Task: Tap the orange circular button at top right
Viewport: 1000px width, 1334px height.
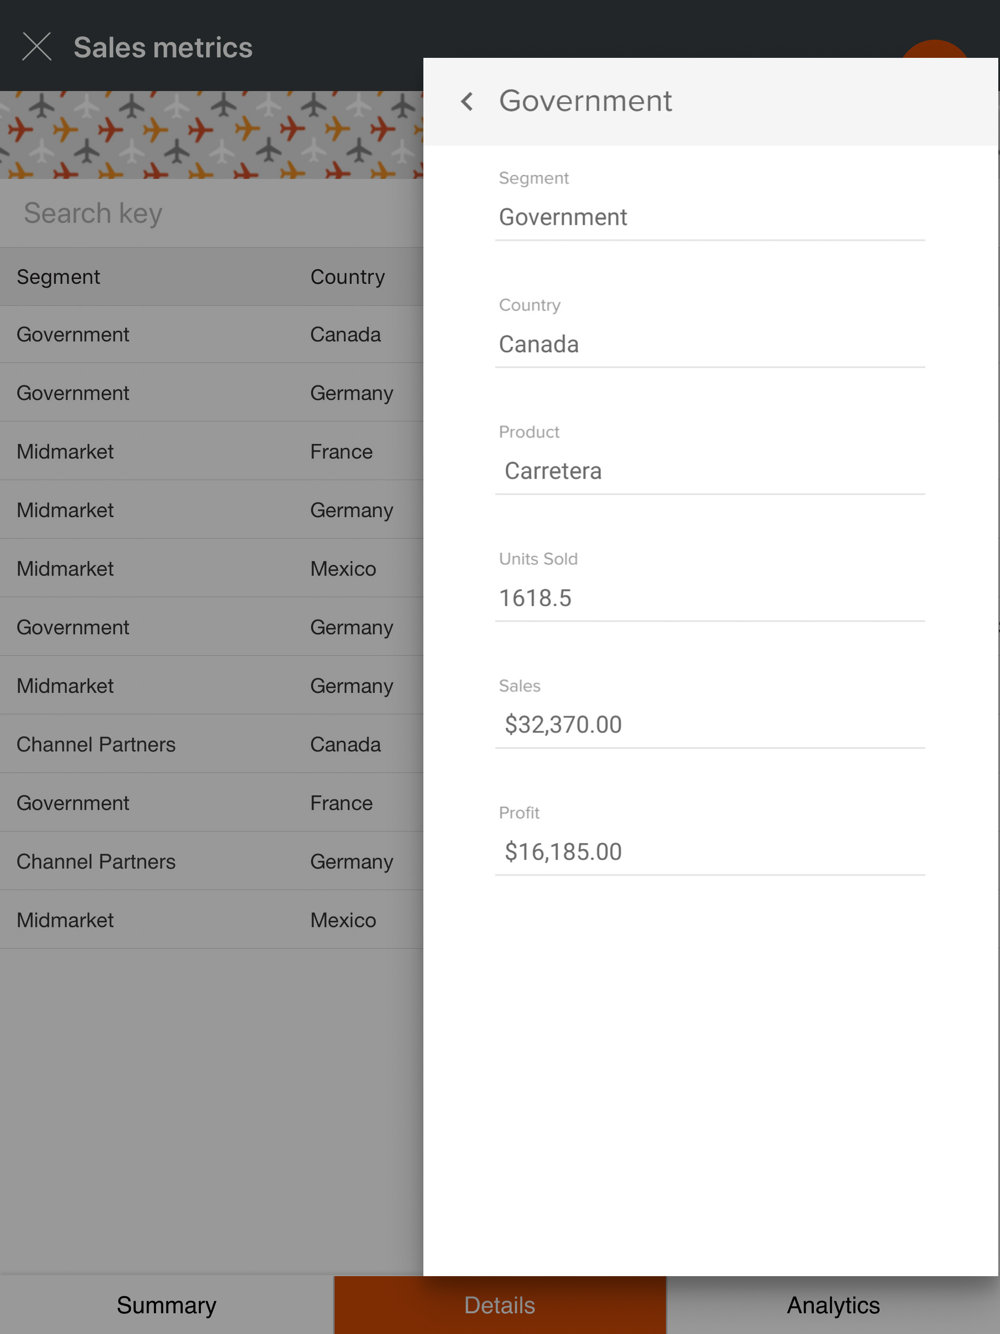Action: (x=935, y=50)
